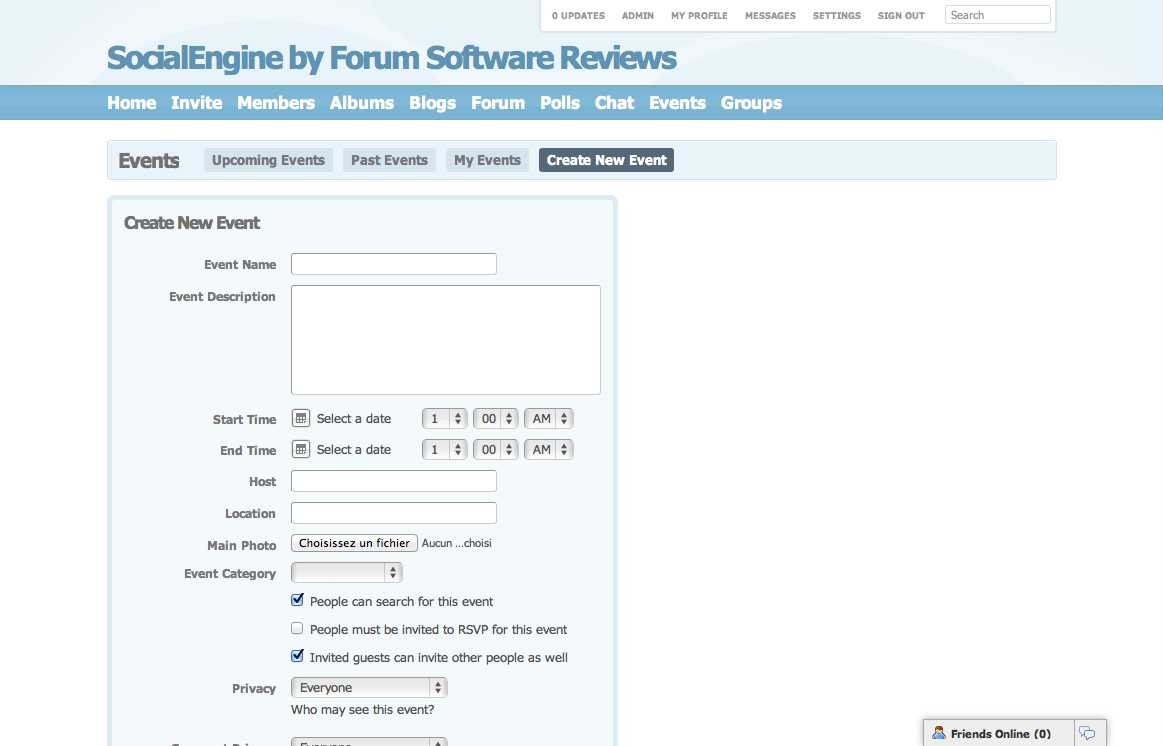The width and height of the screenshot is (1163, 746).
Task: Open the My Profile link
Action: coord(699,16)
